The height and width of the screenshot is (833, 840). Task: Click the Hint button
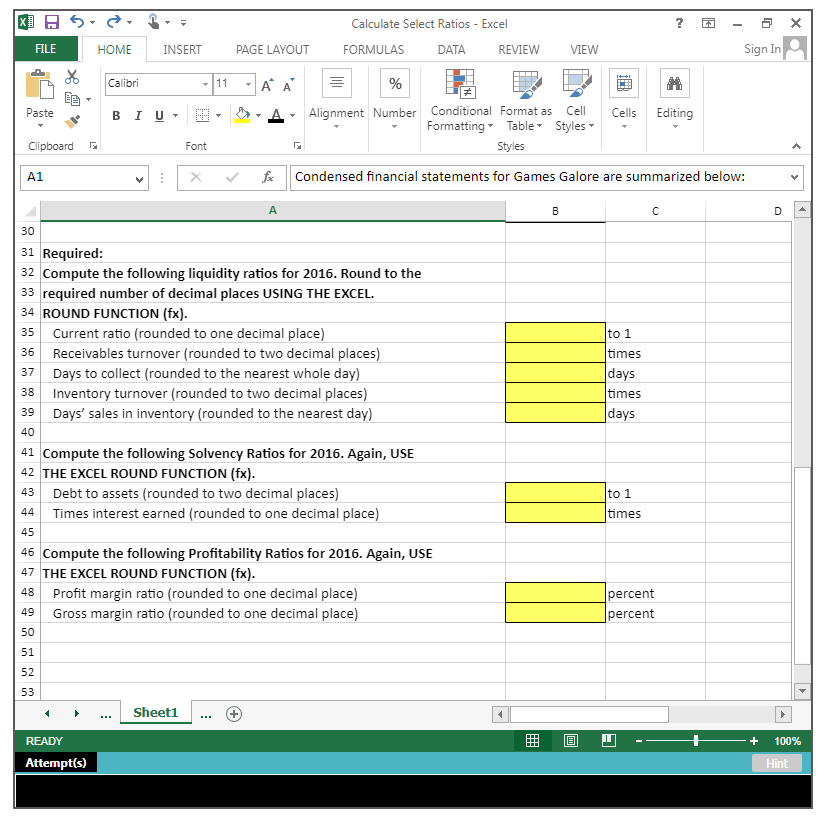(x=777, y=763)
